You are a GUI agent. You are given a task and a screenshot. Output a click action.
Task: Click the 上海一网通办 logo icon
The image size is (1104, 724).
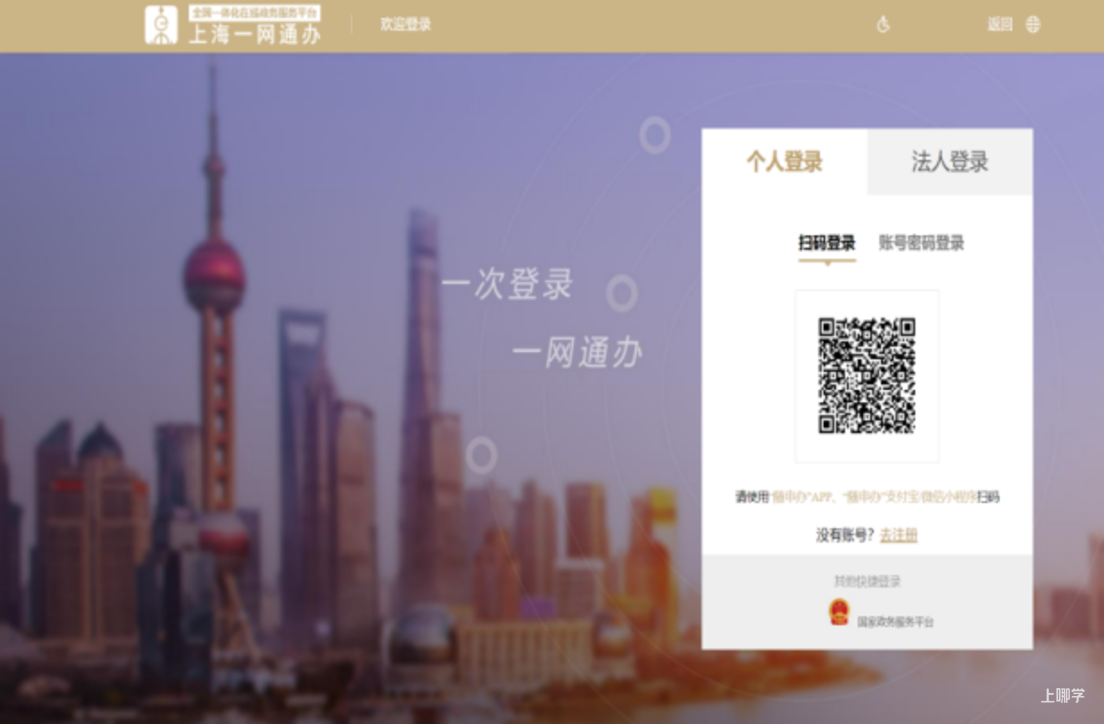coord(161,25)
